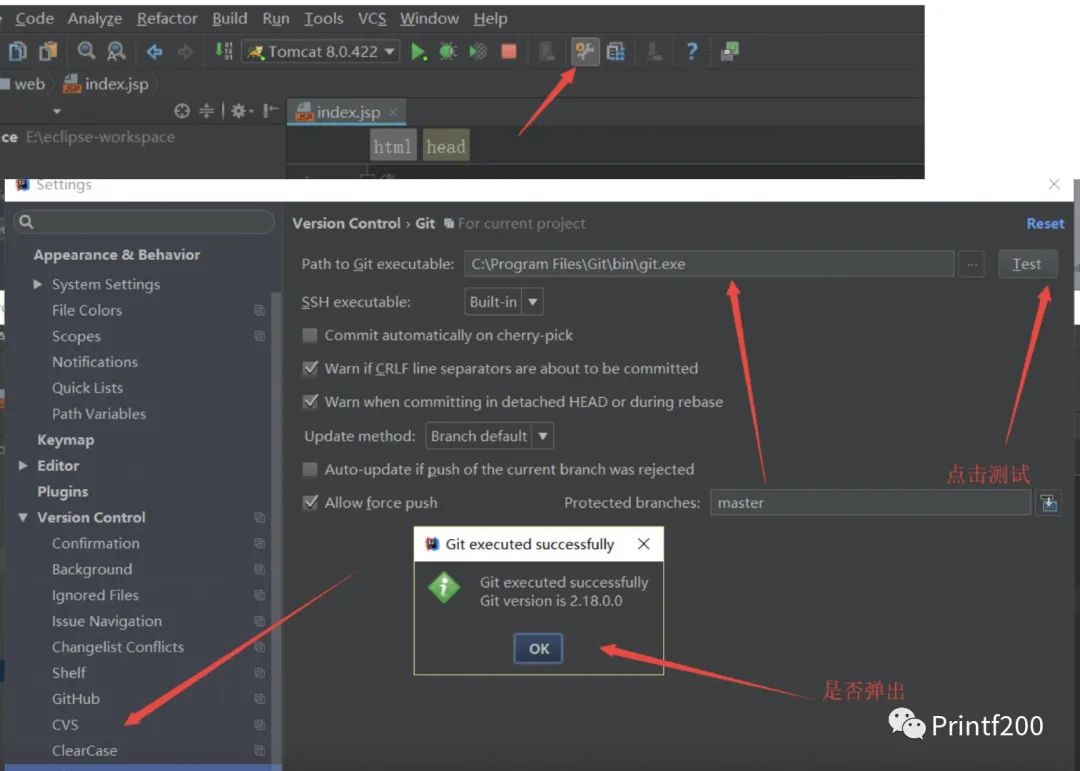
Task: Click the index.jsp breadcrumb in navigation bar
Action: pos(106,84)
